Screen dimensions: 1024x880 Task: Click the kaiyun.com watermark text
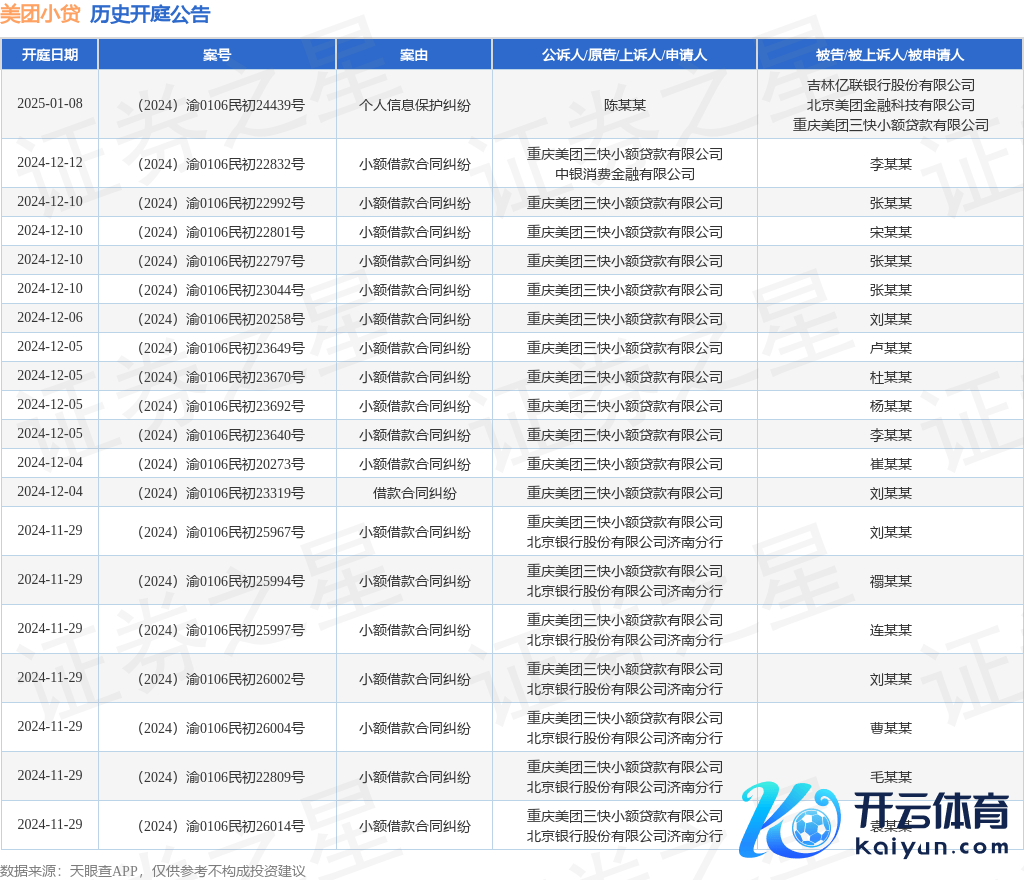pyautogui.click(x=932, y=847)
